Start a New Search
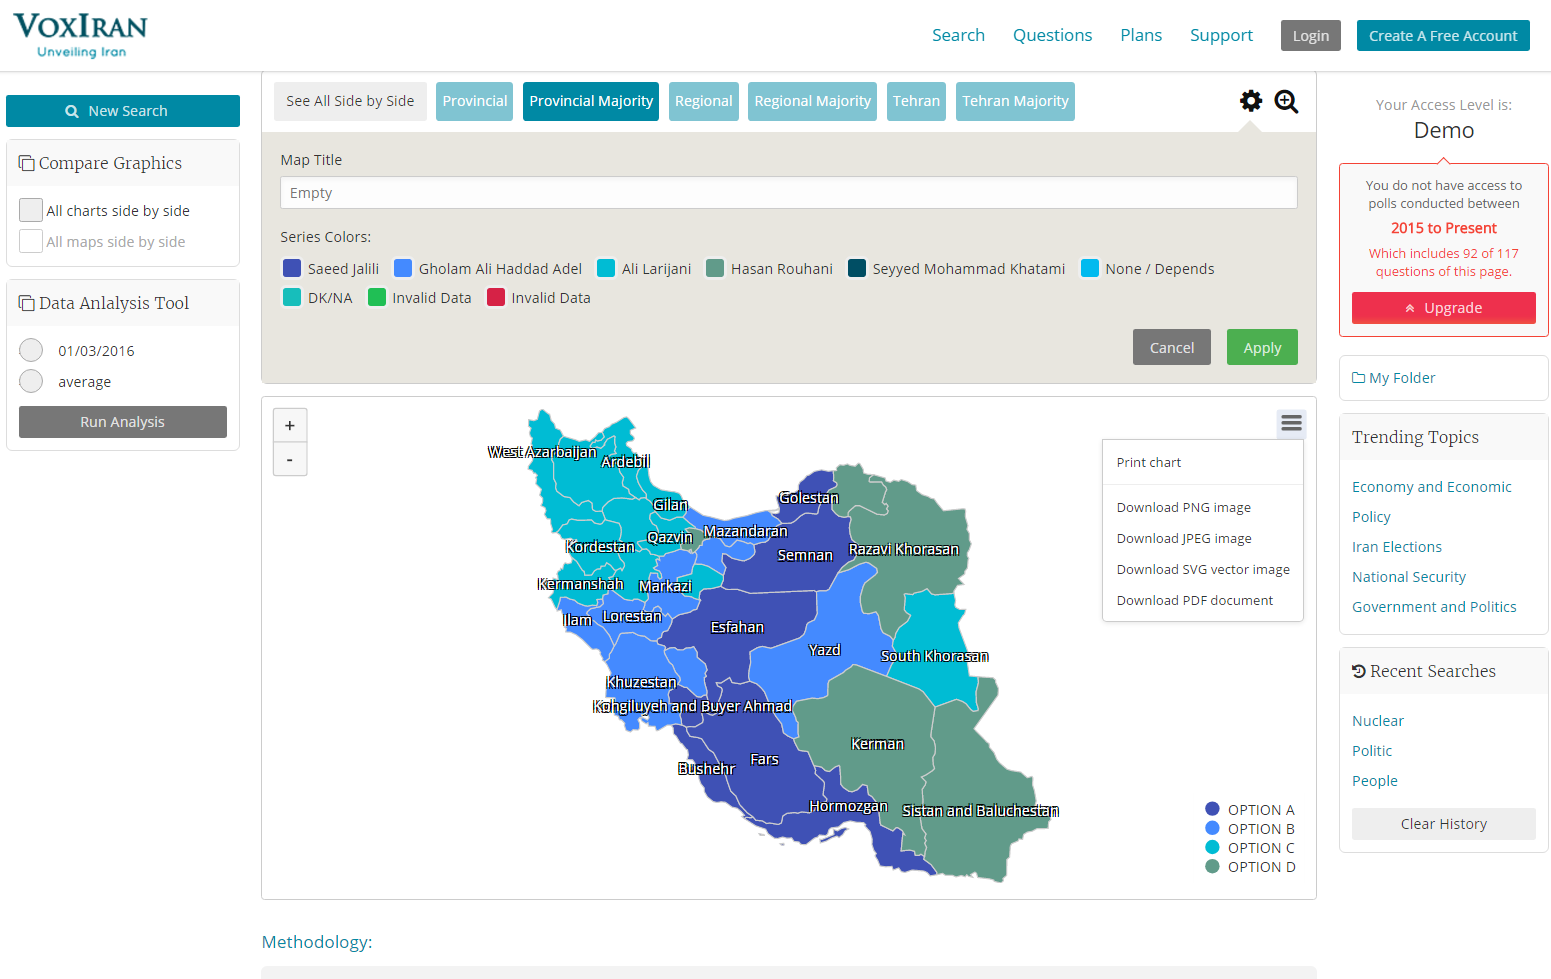1551x979 pixels. point(123,111)
